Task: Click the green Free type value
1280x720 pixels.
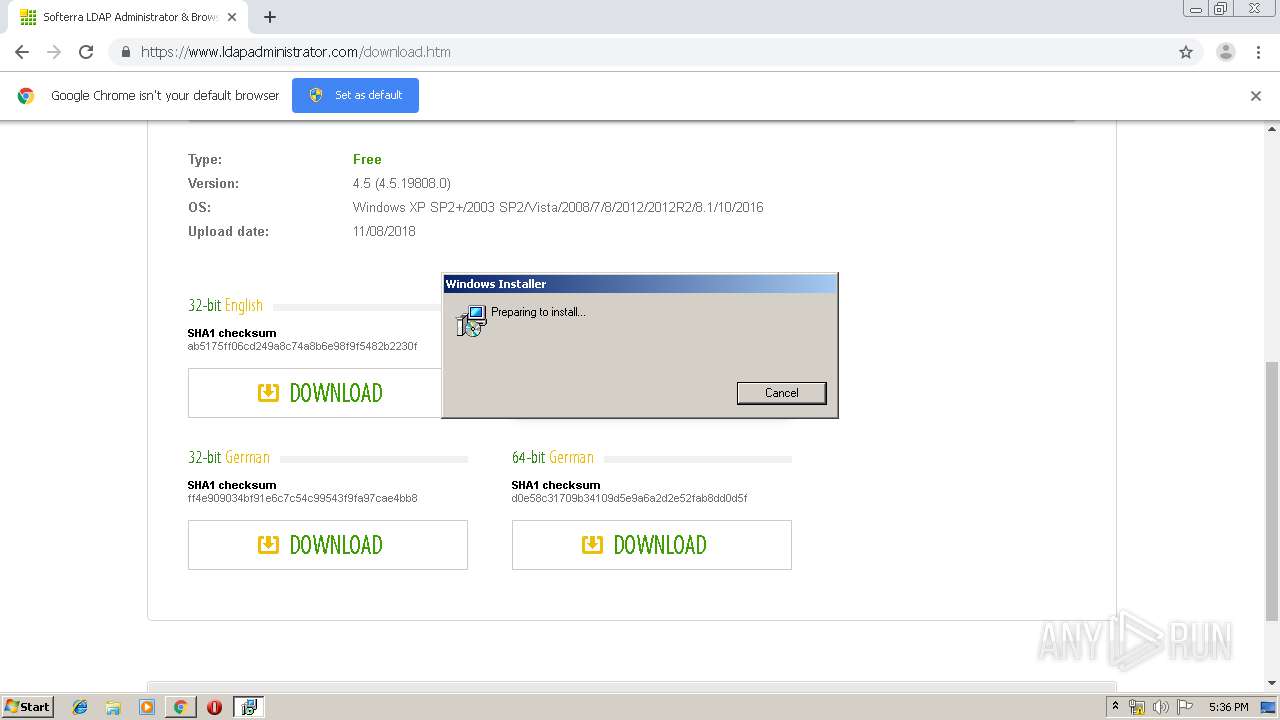Action: (x=367, y=159)
